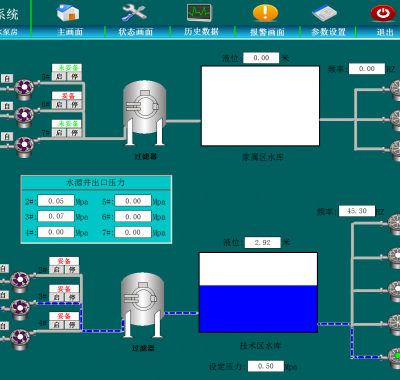Open the 报警画面 tab
The width and height of the screenshot is (400, 380).
(267, 32)
